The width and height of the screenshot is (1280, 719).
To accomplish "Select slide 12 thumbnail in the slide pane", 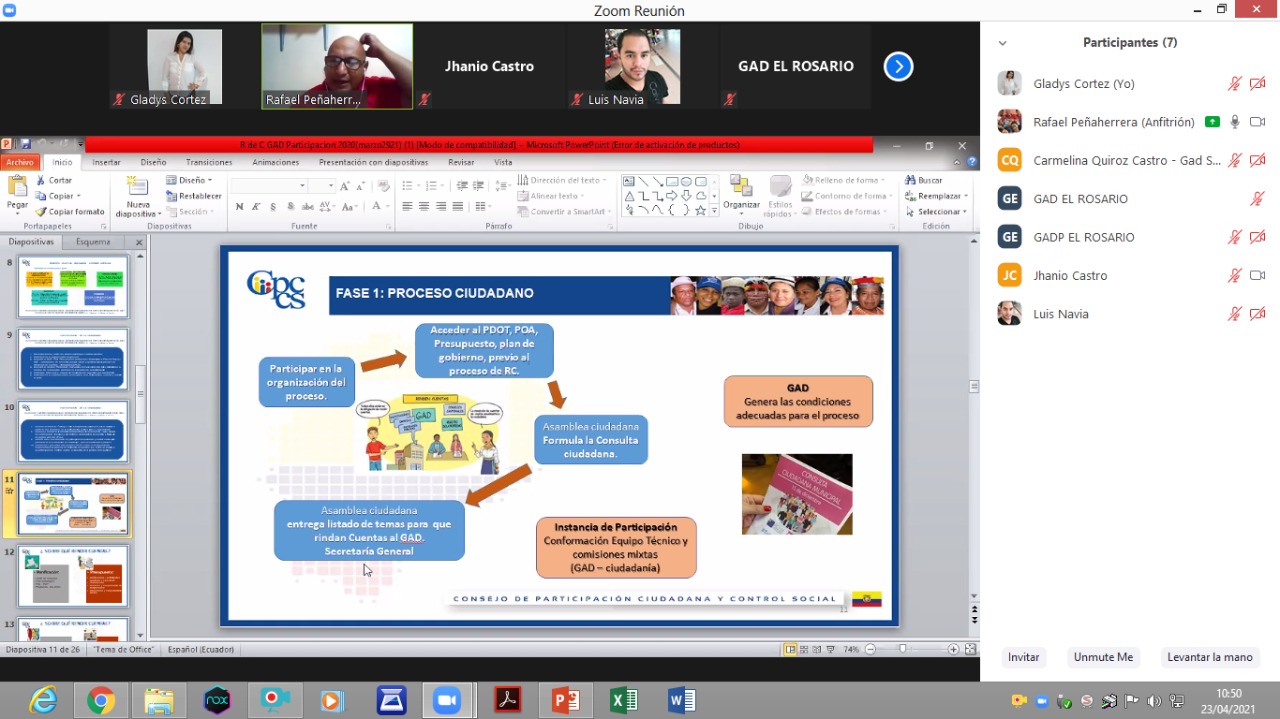I will [x=73, y=577].
